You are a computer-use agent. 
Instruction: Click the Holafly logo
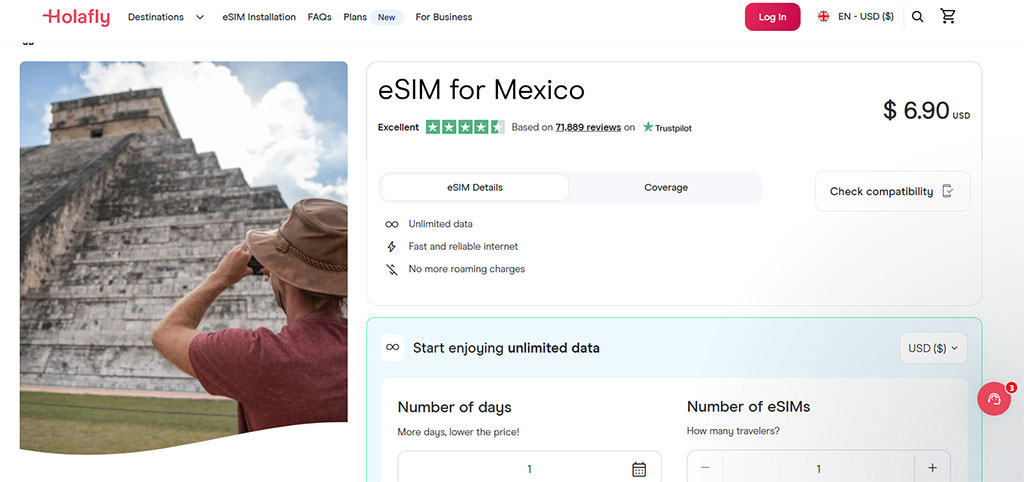pyautogui.click(x=76, y=17)
